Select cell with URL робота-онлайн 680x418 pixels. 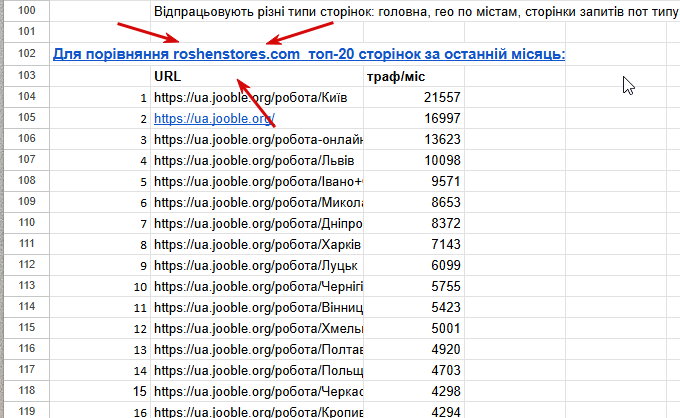pyautogui.click(x=257, y=139)
